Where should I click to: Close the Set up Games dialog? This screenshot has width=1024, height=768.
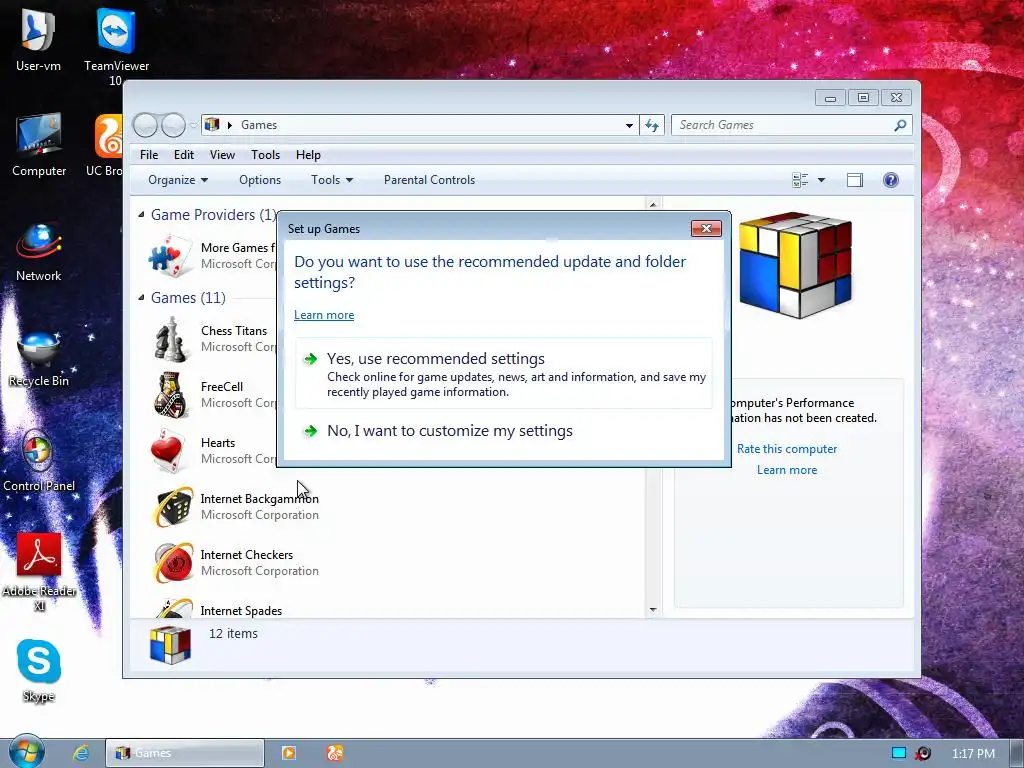(x=706, y=228)
